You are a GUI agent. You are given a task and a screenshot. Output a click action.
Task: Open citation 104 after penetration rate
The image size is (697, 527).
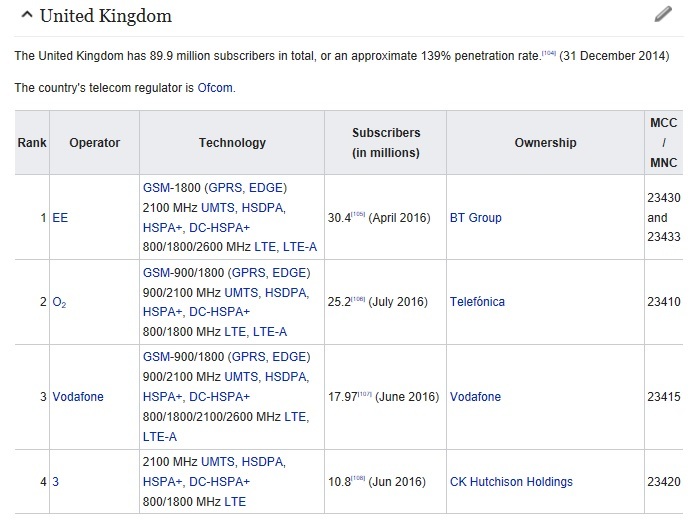click(x=548, y=52)
